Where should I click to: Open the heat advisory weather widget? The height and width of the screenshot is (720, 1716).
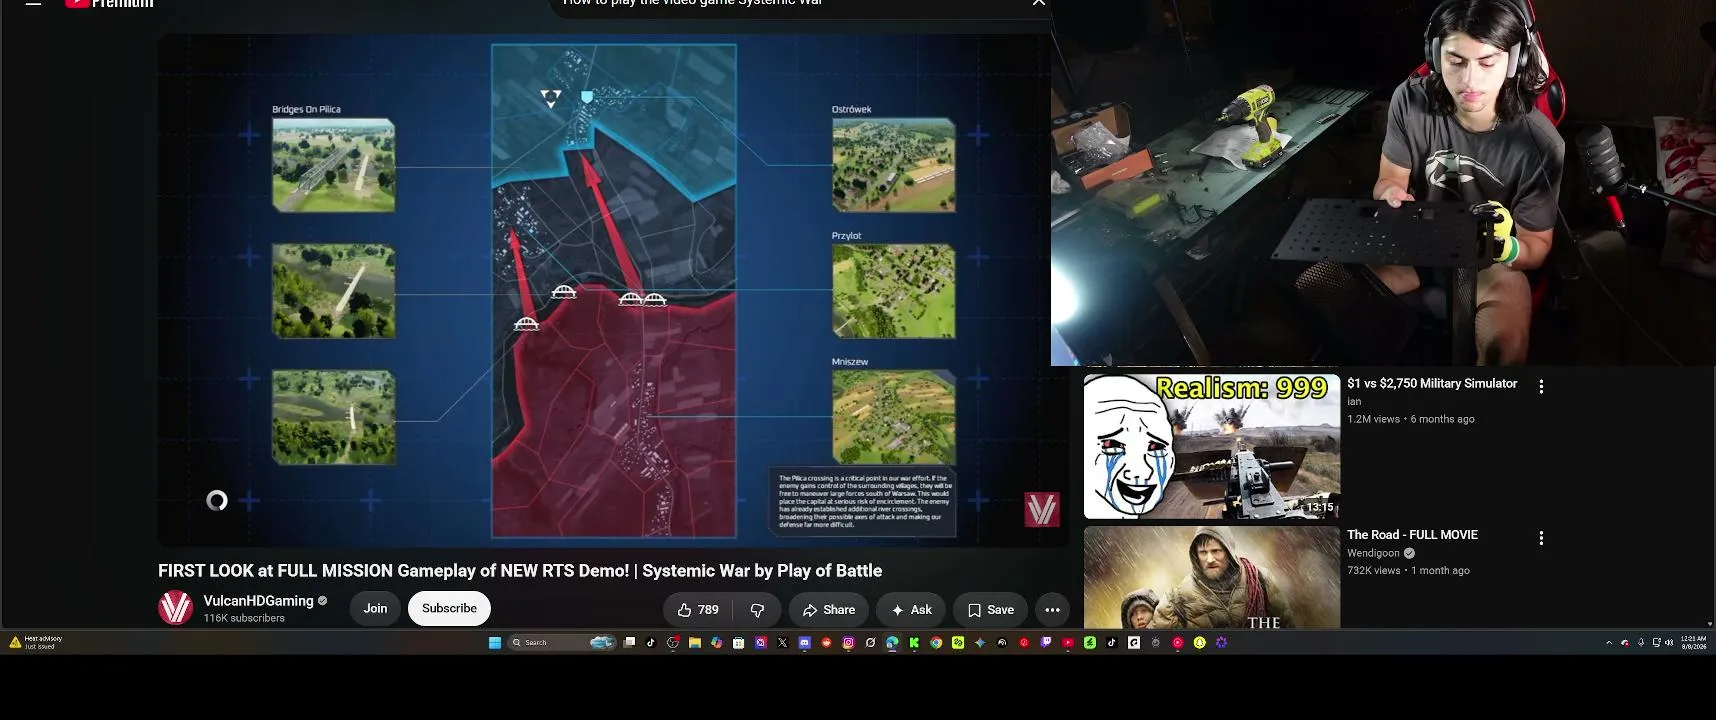pyautogui.click(x=36, y=642)
